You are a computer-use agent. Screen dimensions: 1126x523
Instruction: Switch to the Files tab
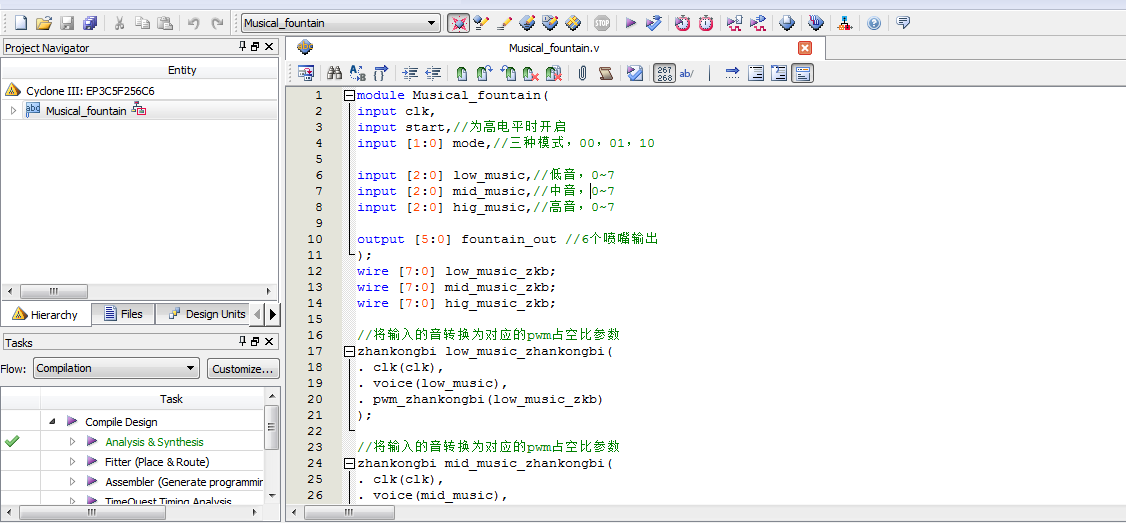tap(122, 314)
